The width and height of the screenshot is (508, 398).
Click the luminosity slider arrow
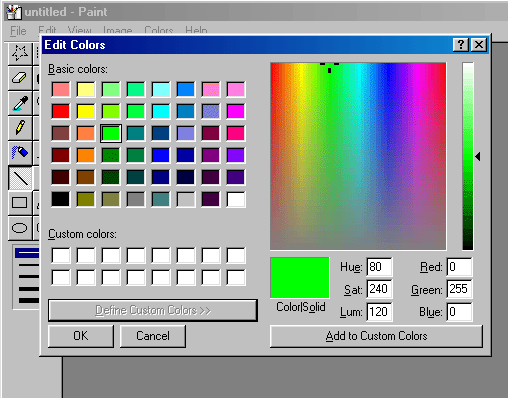478,156
